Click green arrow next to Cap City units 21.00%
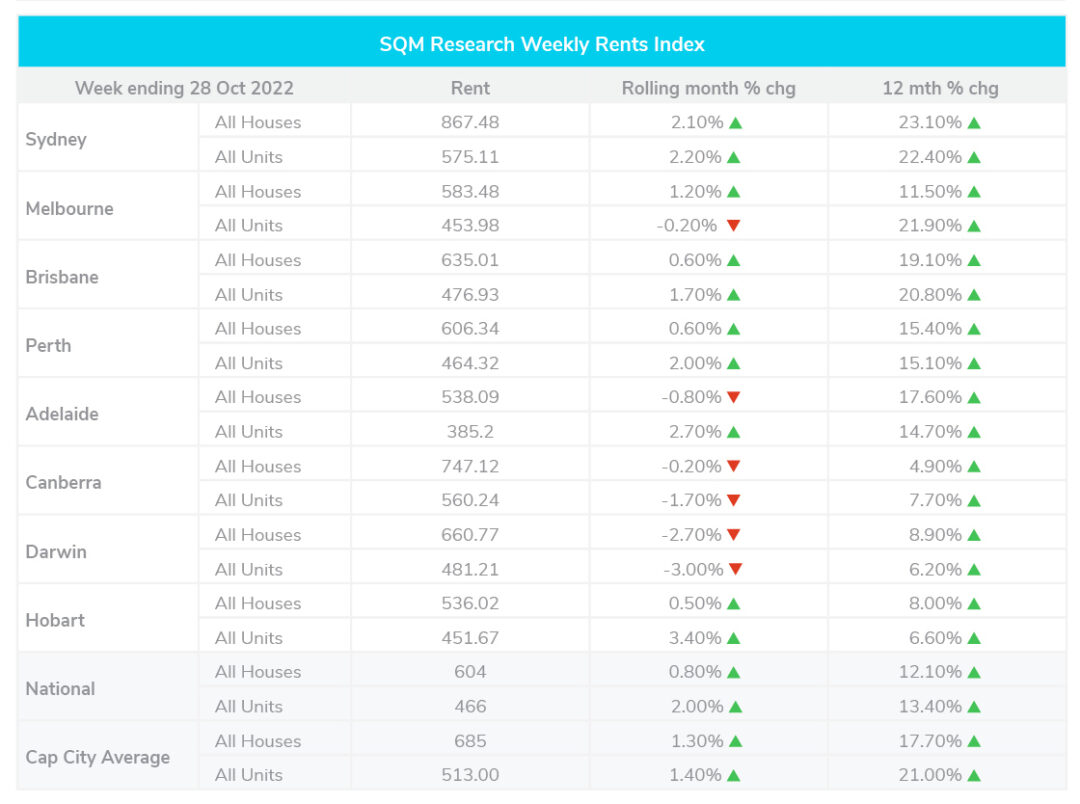This screenshot has width=1080, height=804. click(973, 776)
